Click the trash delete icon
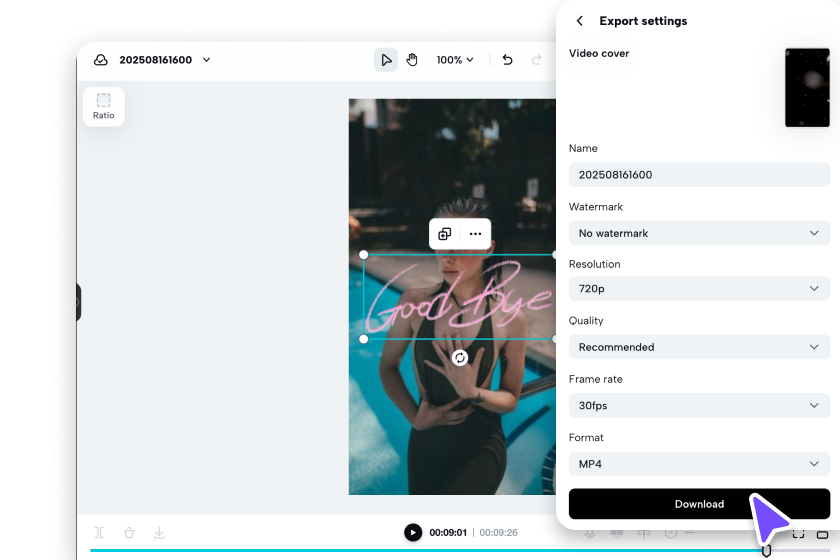The height and width of the screenshot is (560, 840). 129,533
